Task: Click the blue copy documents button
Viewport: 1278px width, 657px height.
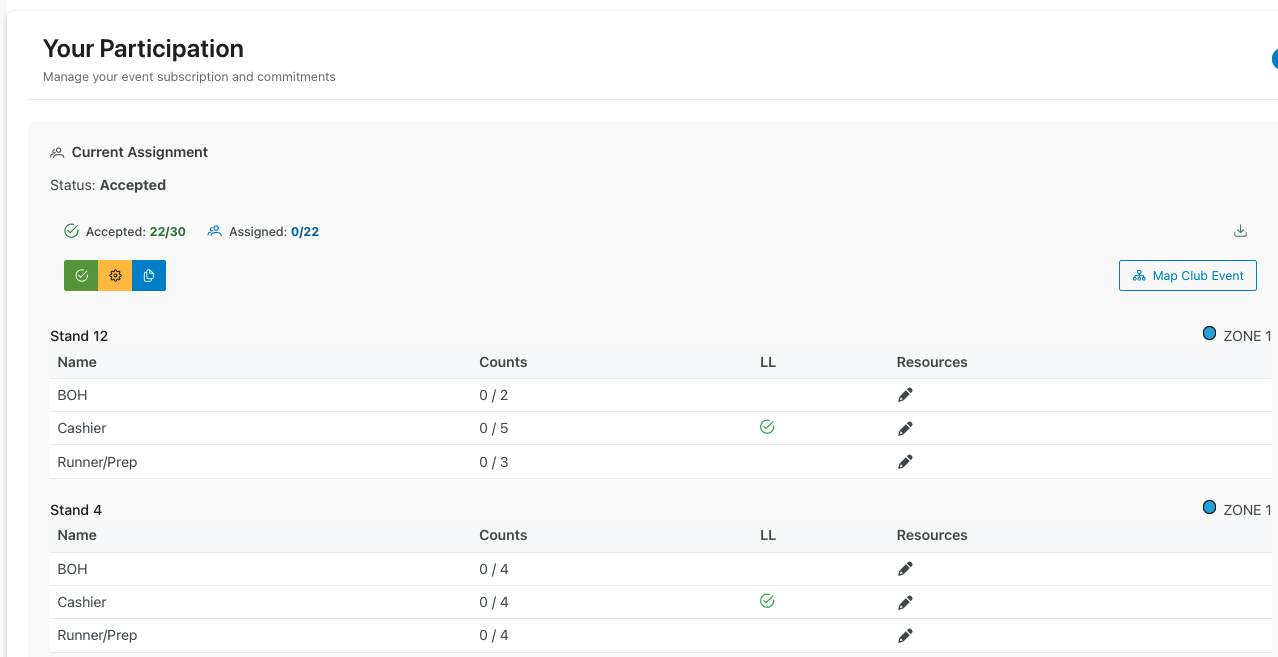Action: click(x=149, y=276)
